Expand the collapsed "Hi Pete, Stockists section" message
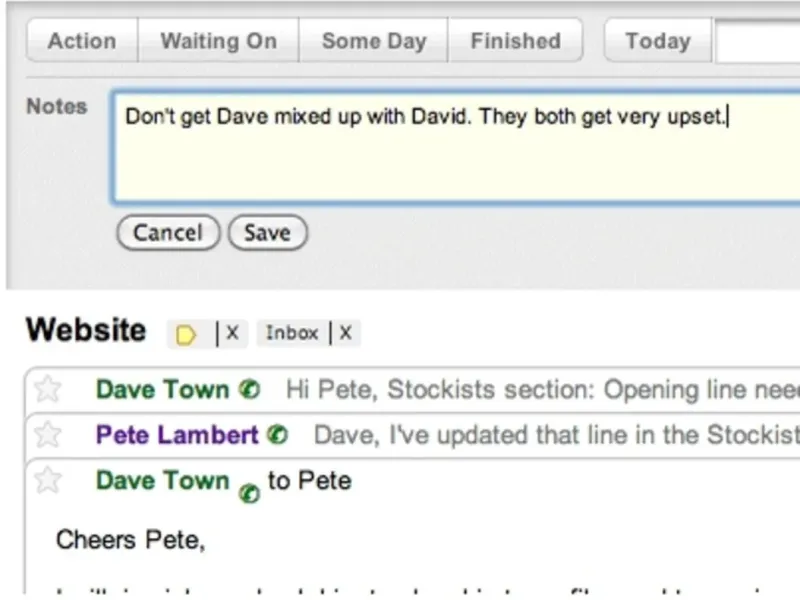 (x=541, y=389)
